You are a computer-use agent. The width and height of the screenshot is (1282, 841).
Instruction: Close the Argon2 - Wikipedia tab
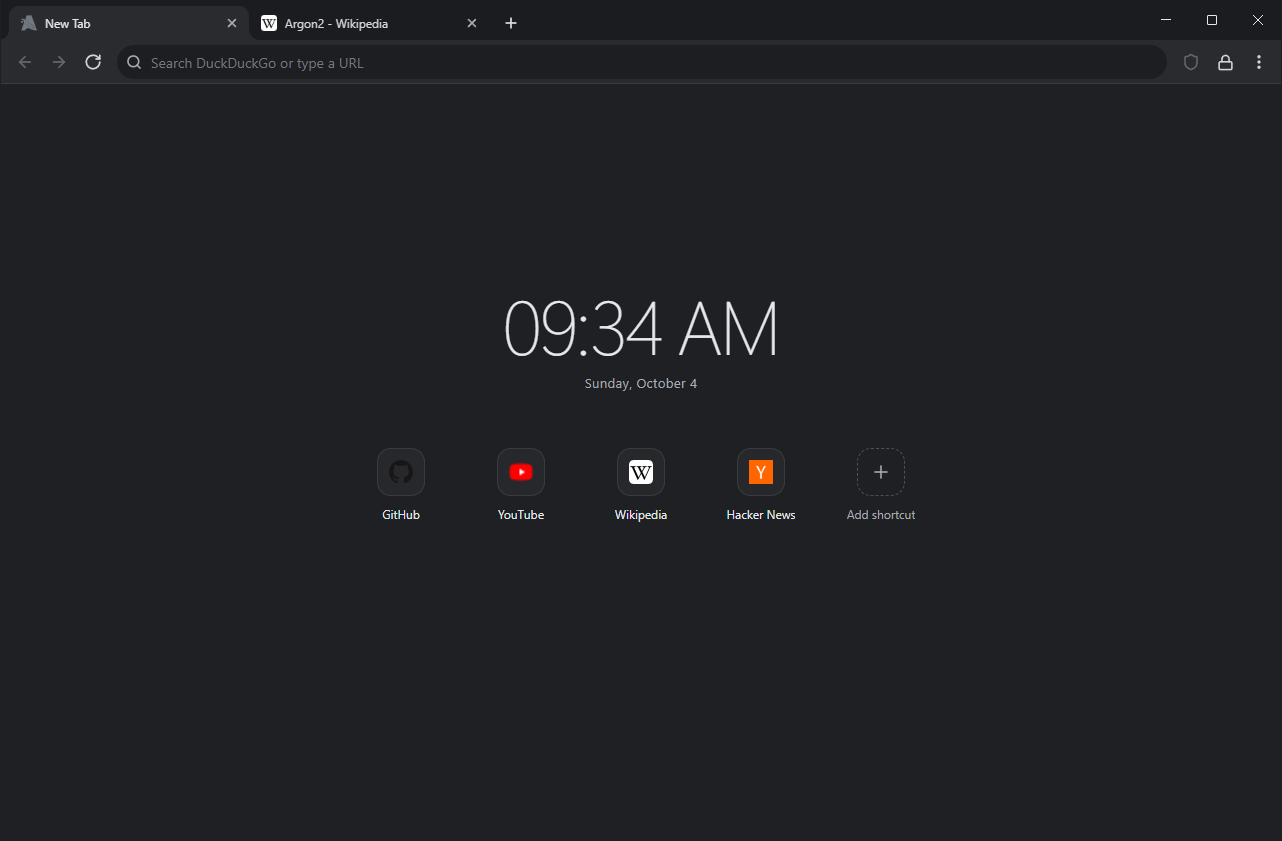(472, 23)
